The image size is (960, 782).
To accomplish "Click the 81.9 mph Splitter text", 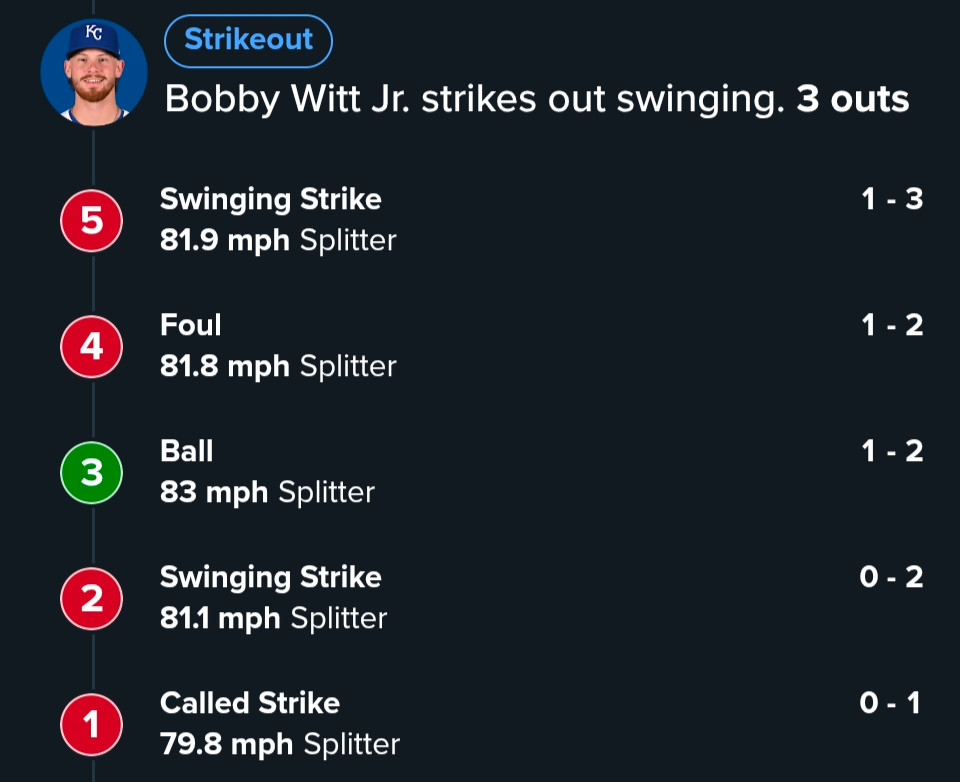I will click(278, 241).
